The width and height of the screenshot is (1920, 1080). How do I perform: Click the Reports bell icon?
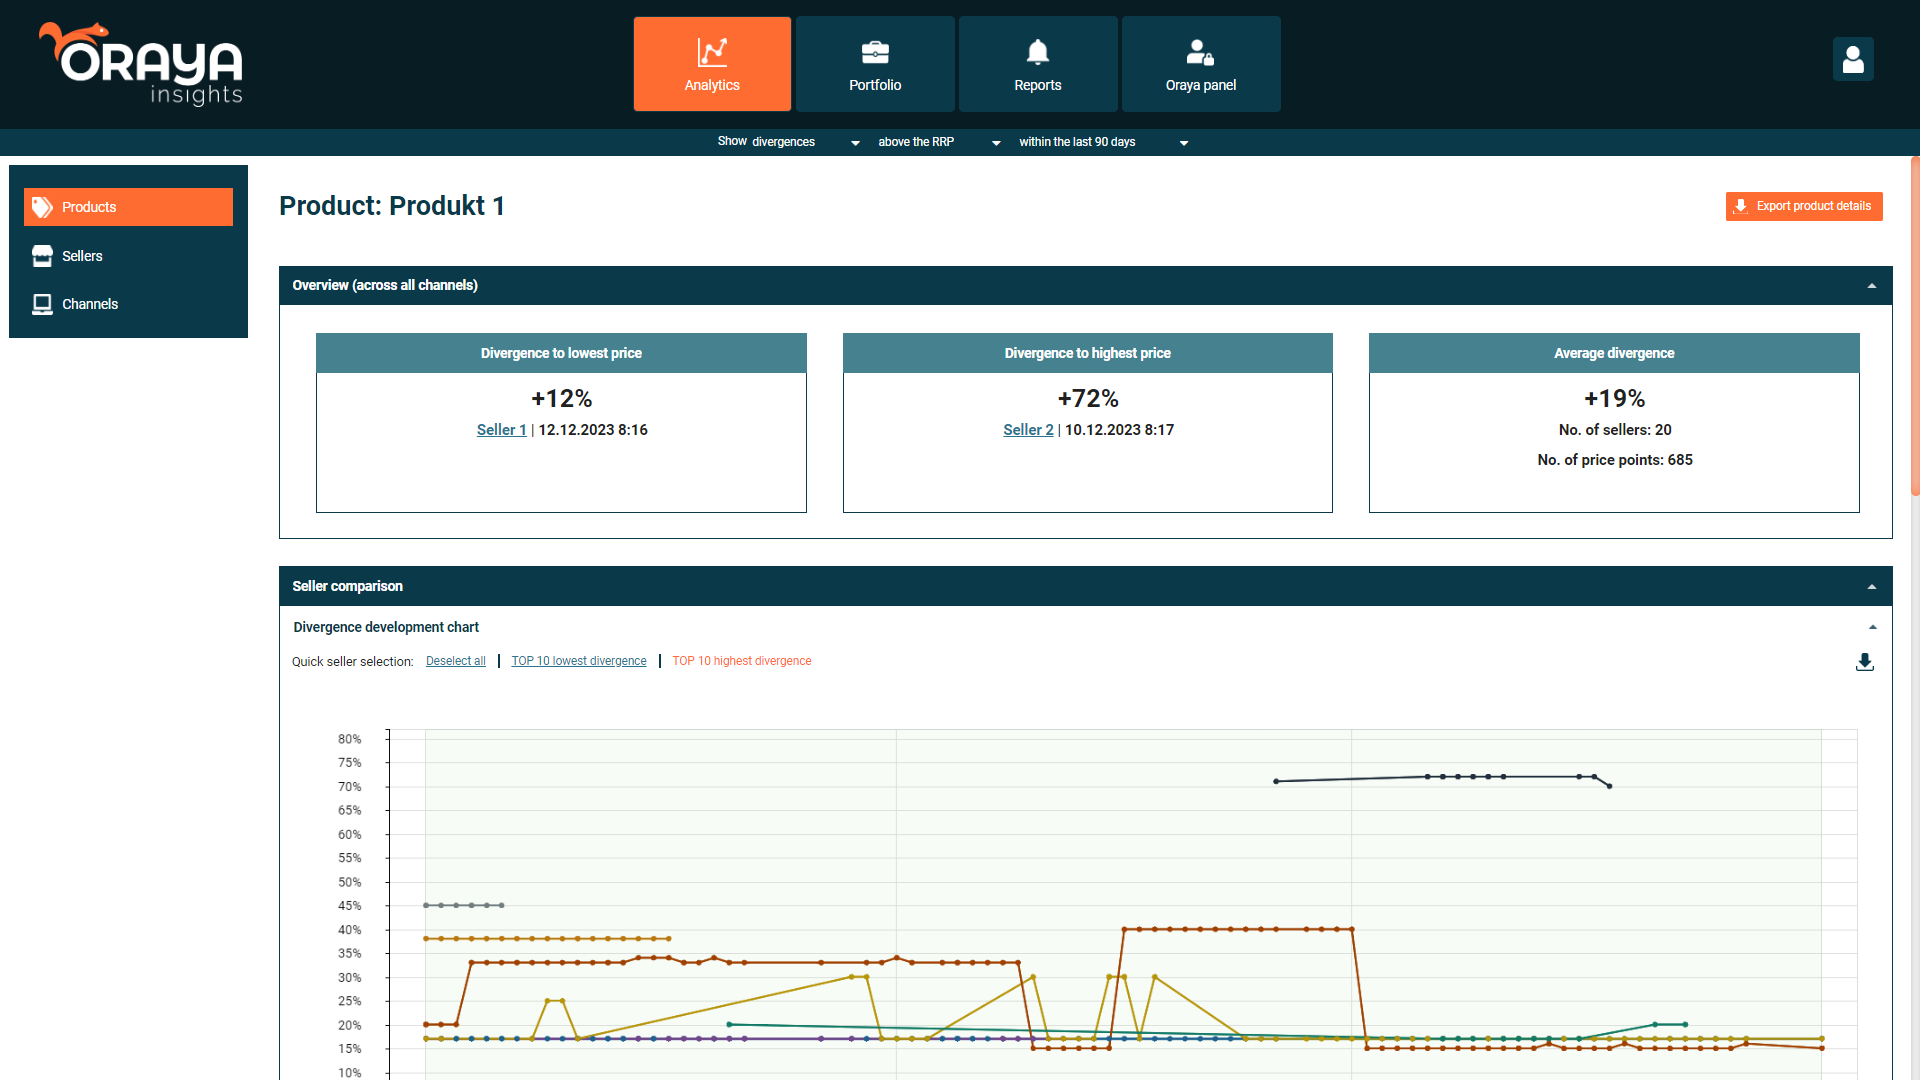(1038, 51)
